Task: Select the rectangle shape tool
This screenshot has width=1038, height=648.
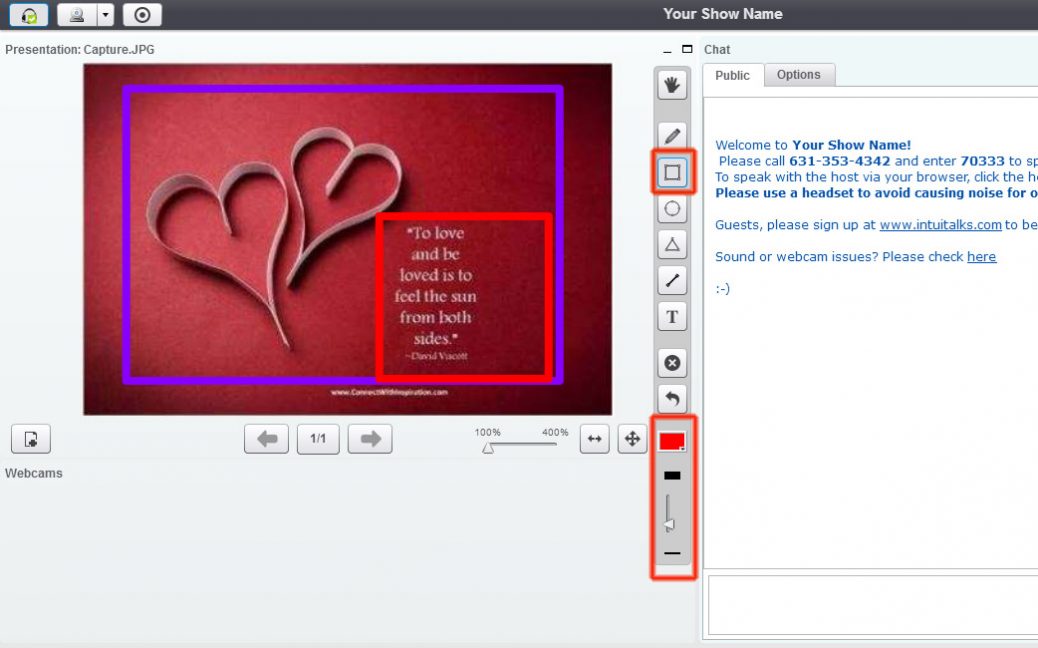Action: [x=672, y=173]
